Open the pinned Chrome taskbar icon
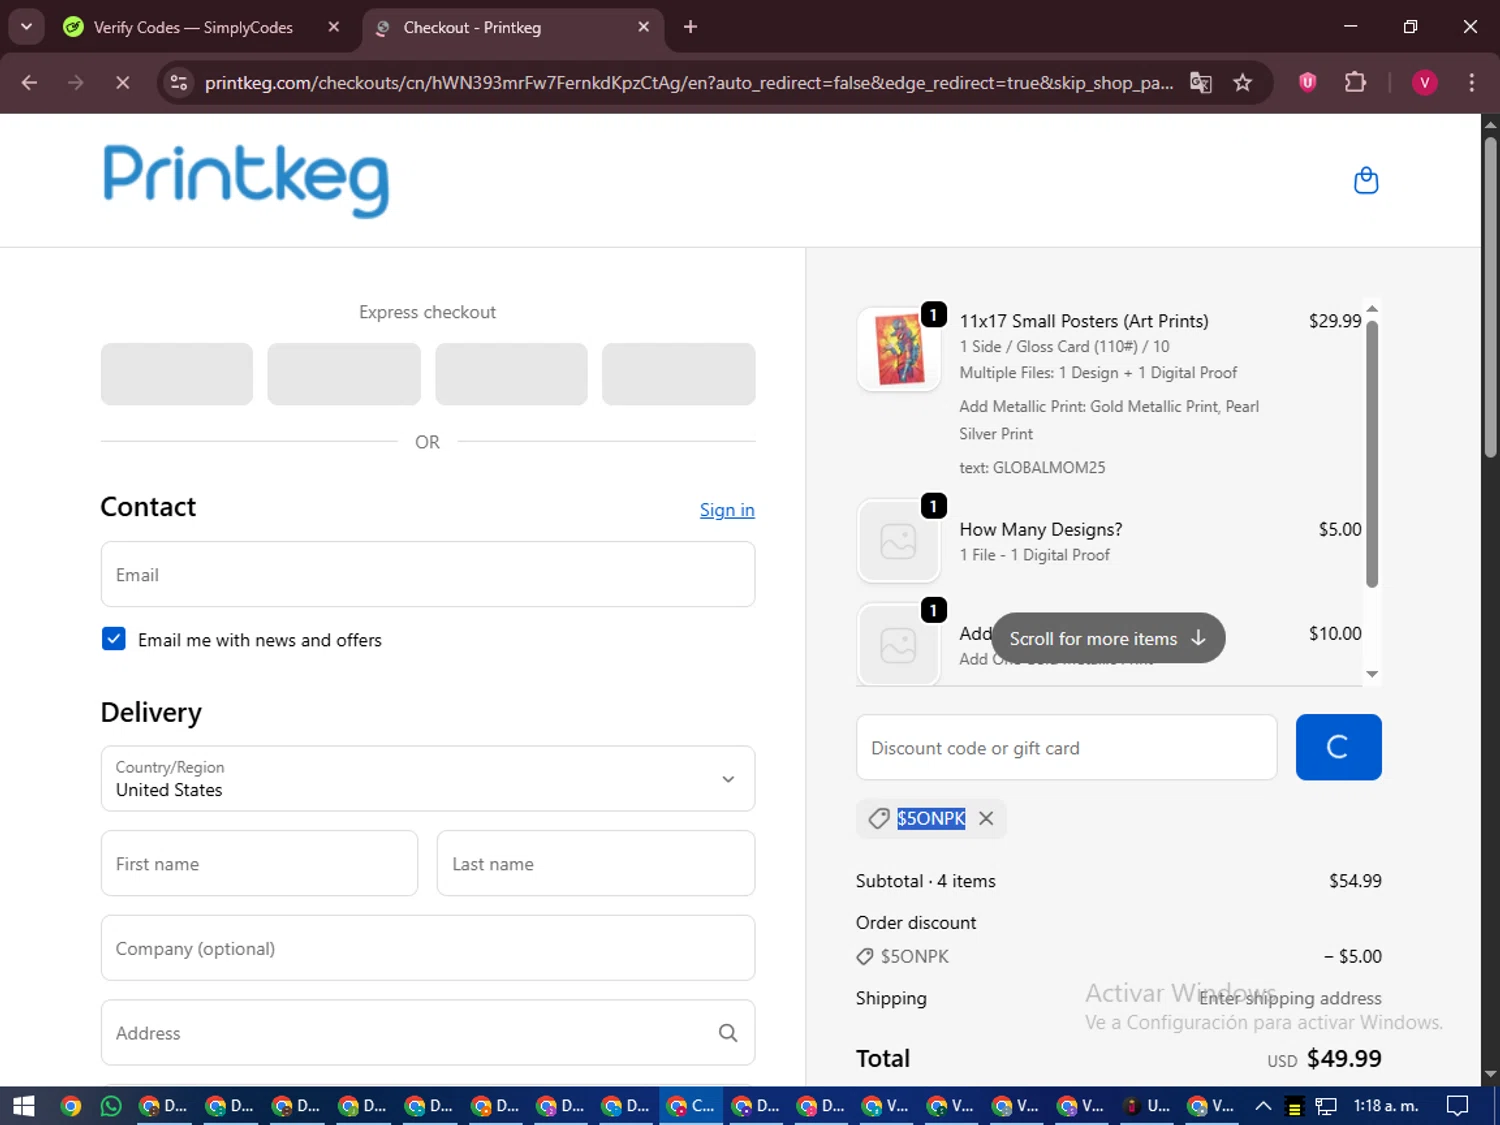The width and height of the screenshot is (1500, 1125). click(70, 1105)
